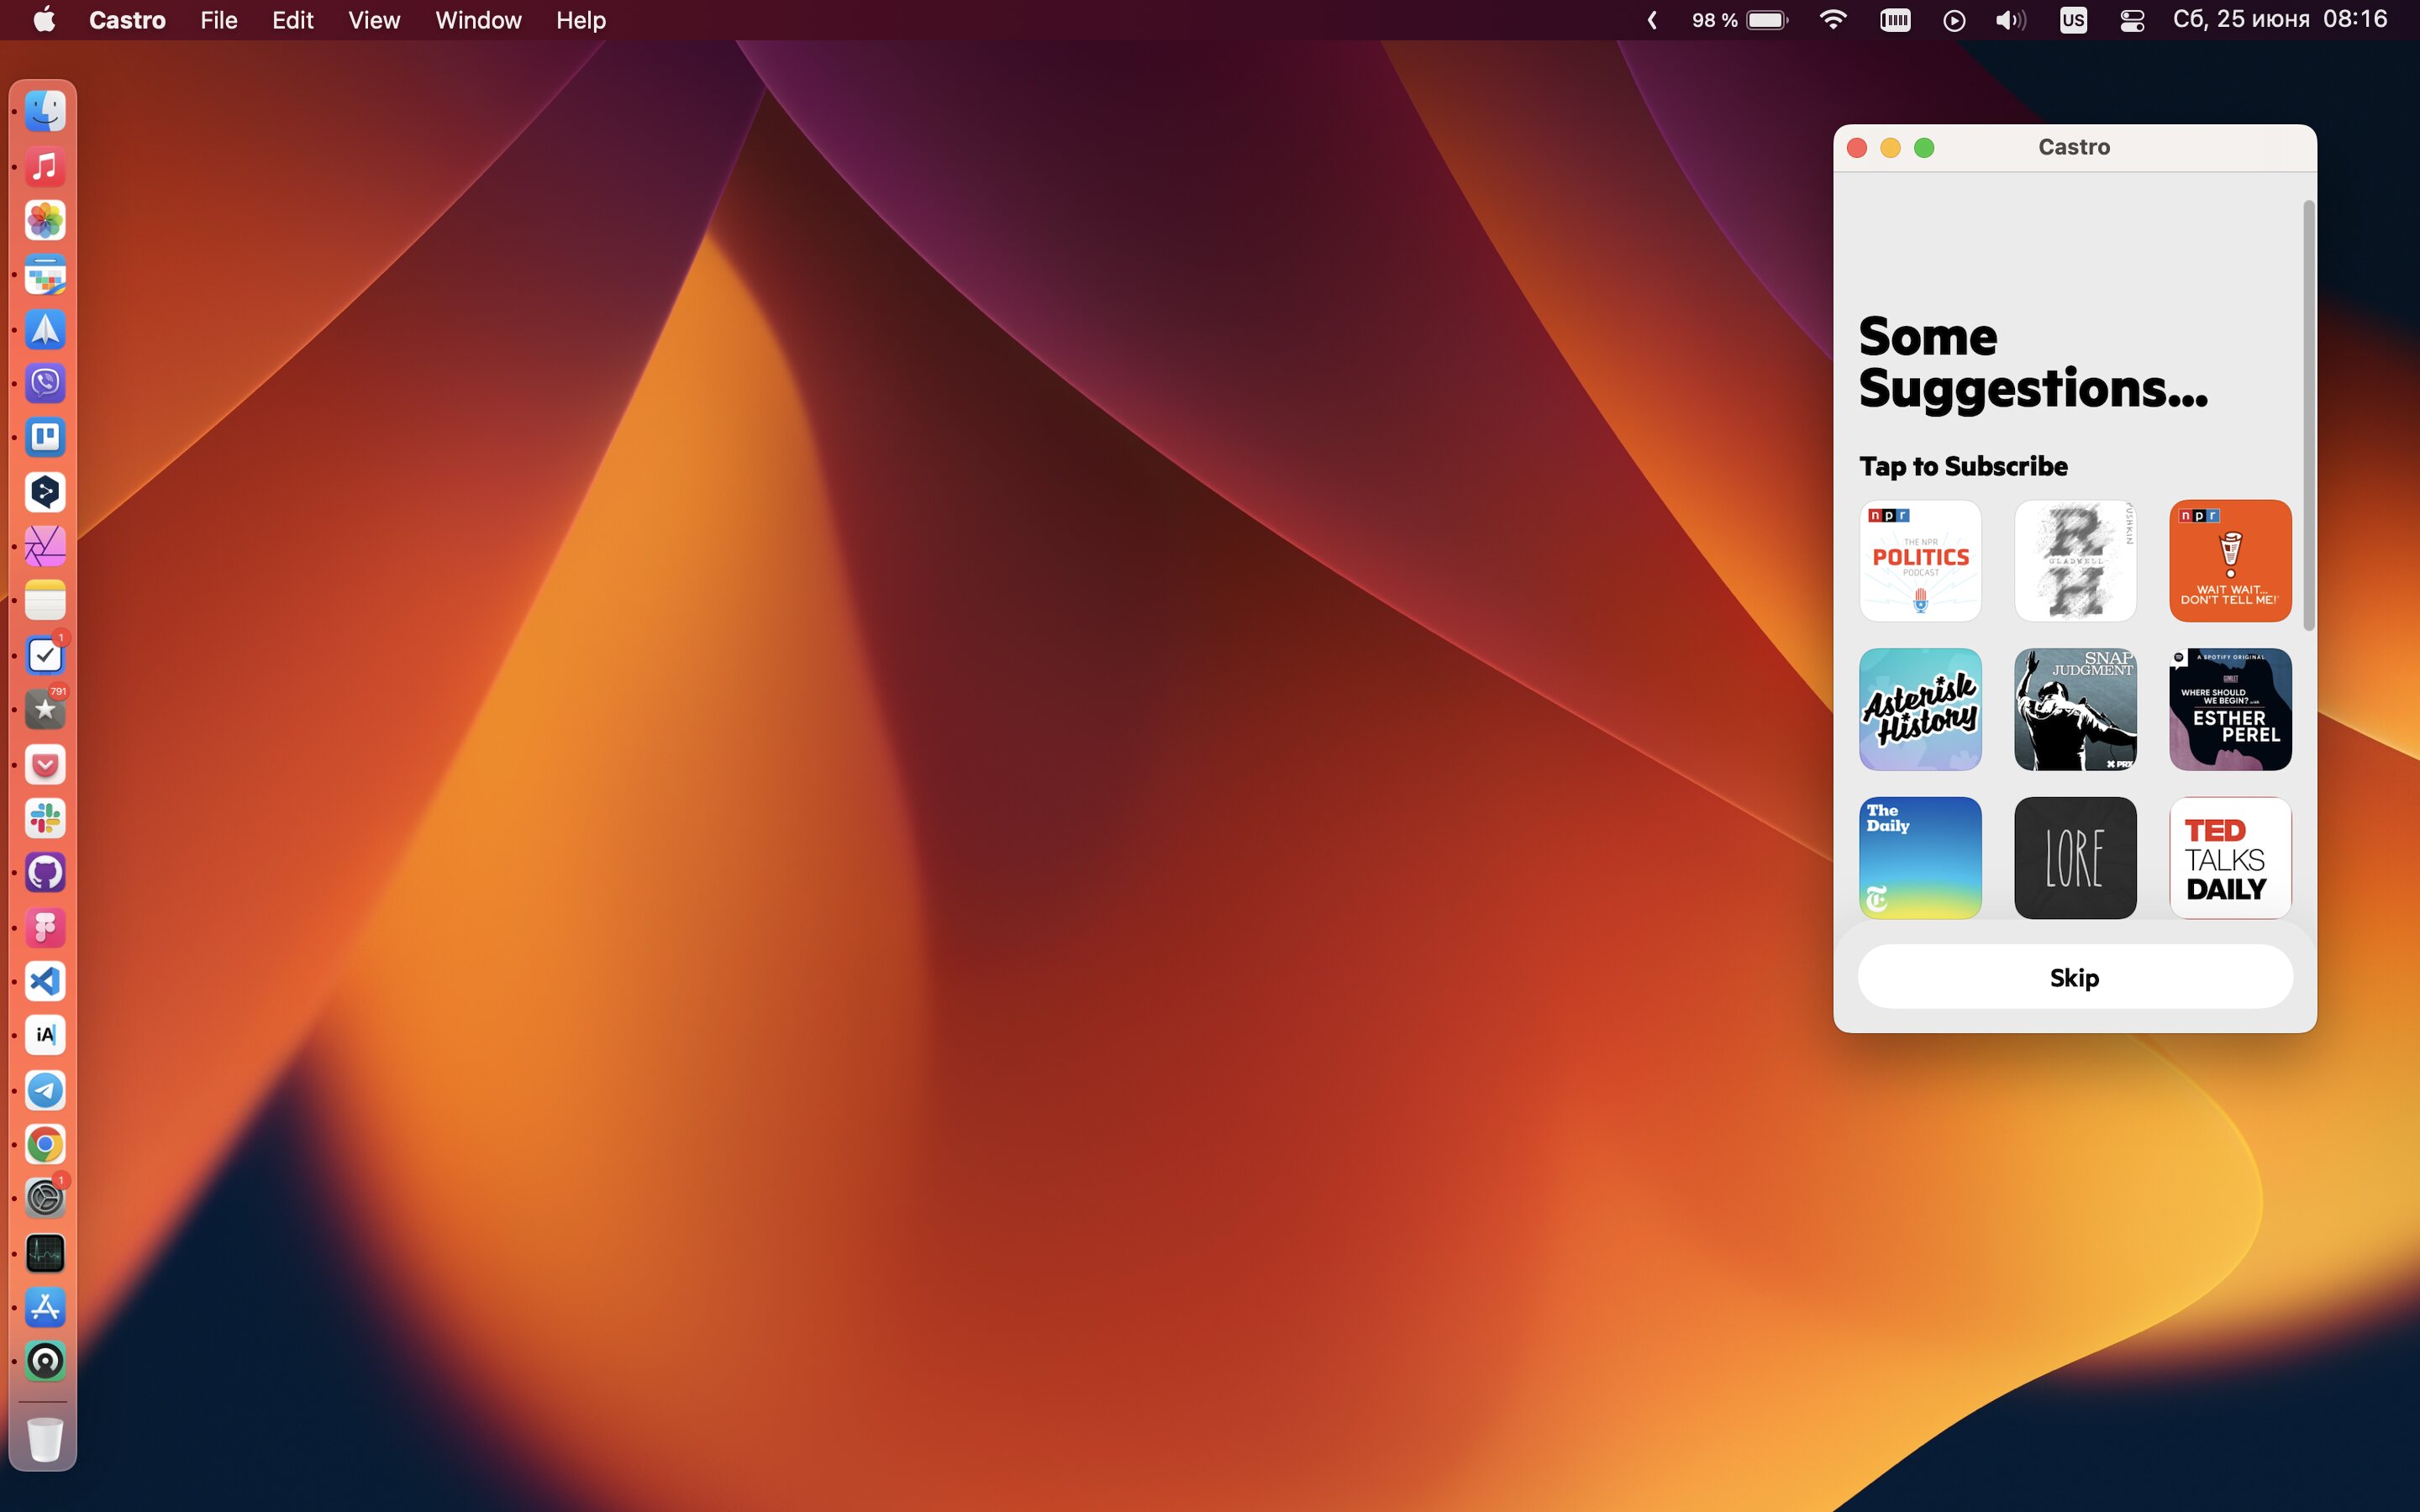
Task: Open the Wi-Fi status menu
Action: point(1833,20)
